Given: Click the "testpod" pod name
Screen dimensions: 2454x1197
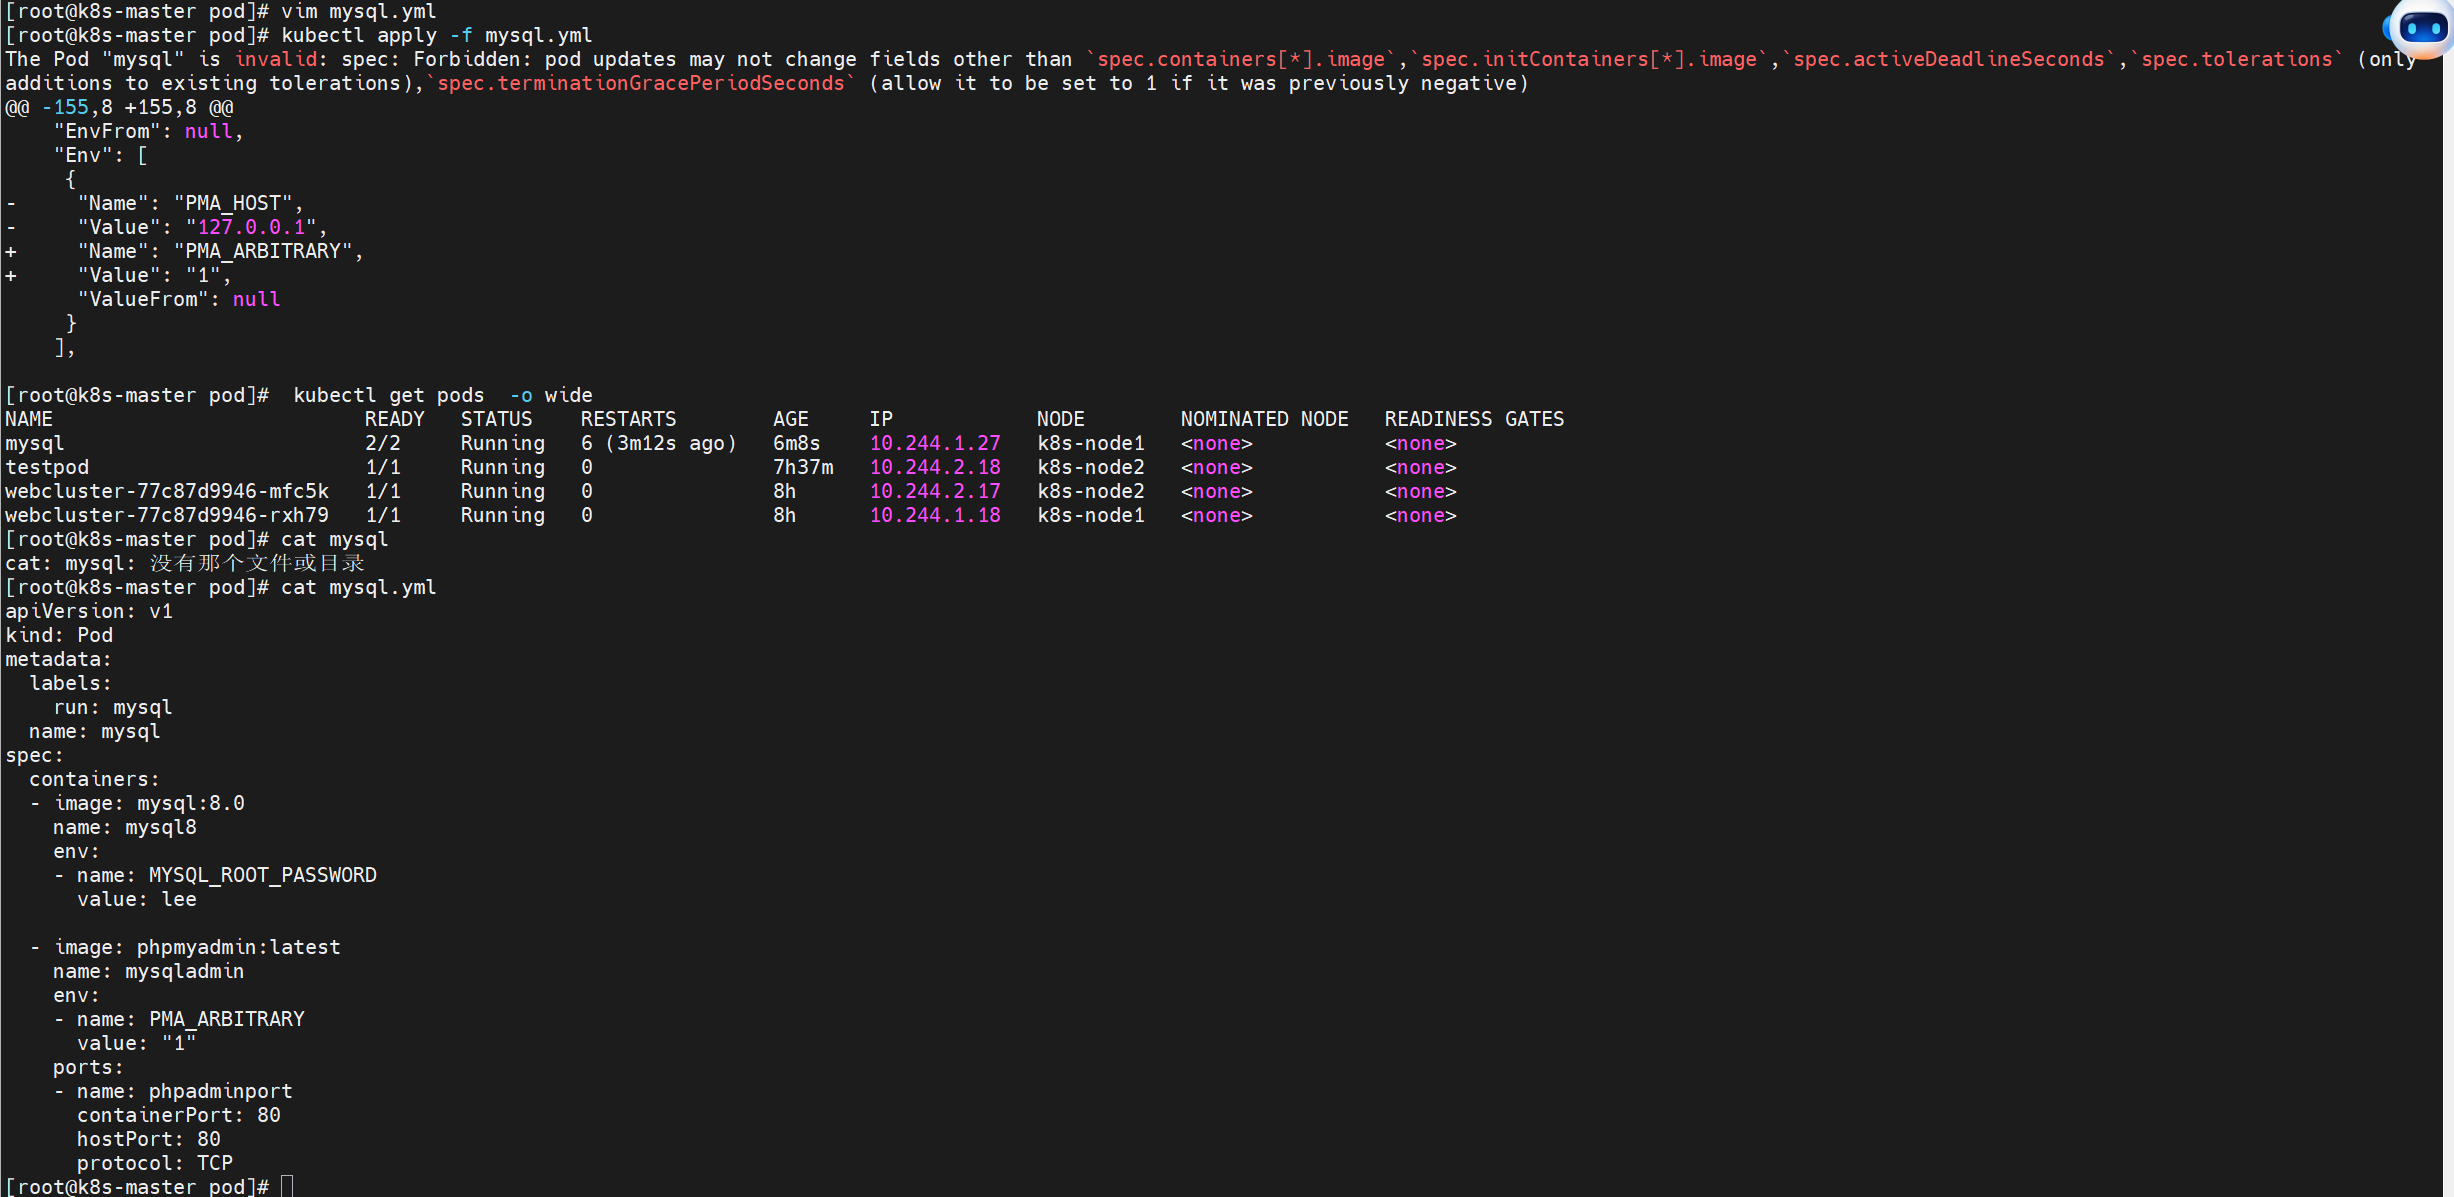Looking at the screenshot, I should (x=47, y=467).
